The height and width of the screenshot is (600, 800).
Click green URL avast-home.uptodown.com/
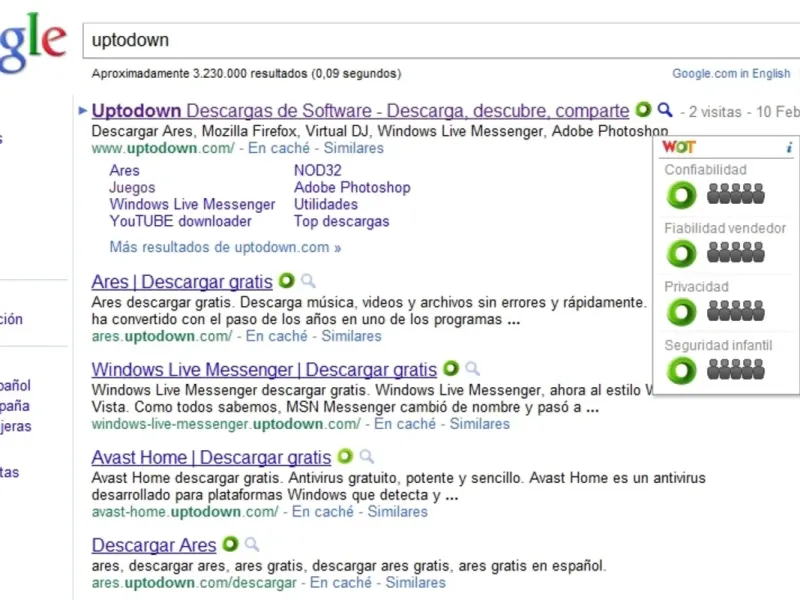(x=185, y=512)
